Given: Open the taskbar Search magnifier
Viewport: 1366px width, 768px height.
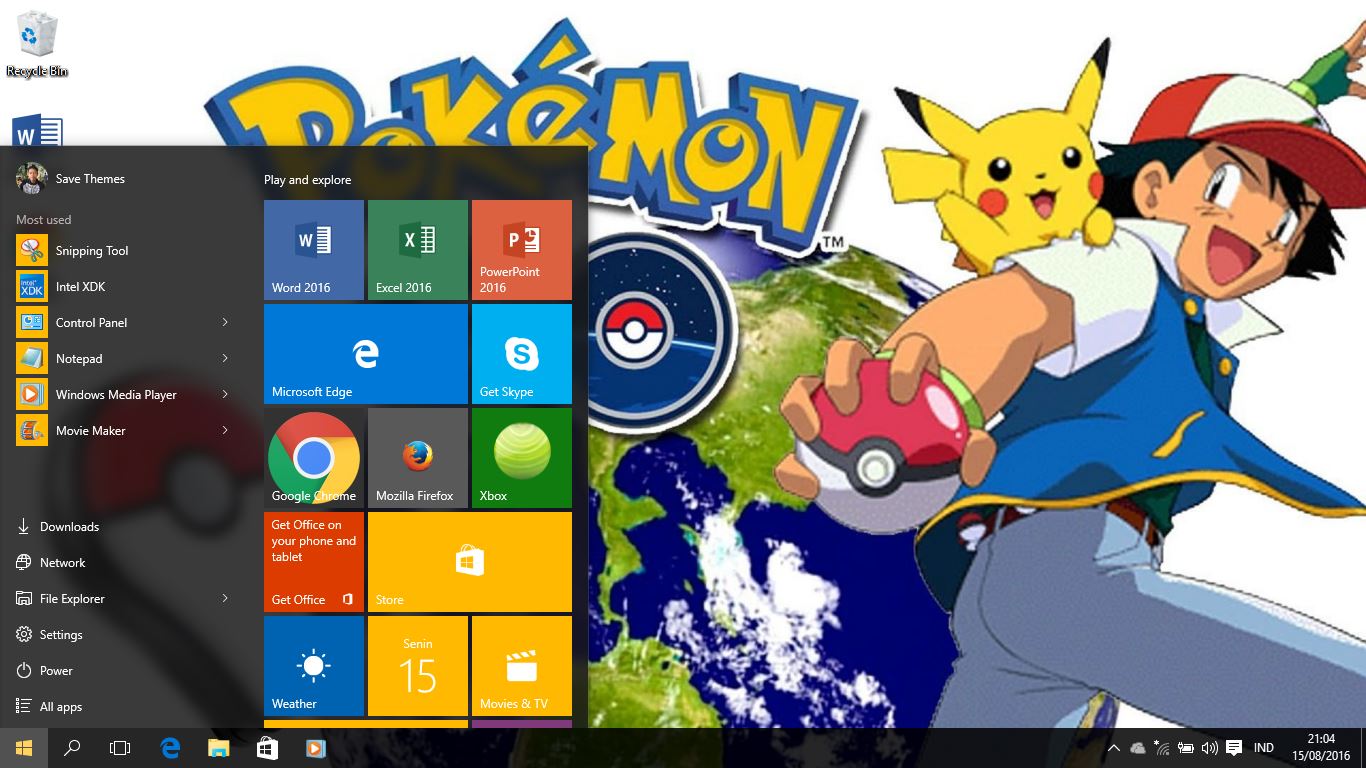Looking at the screenshot, I should (72, 748).
